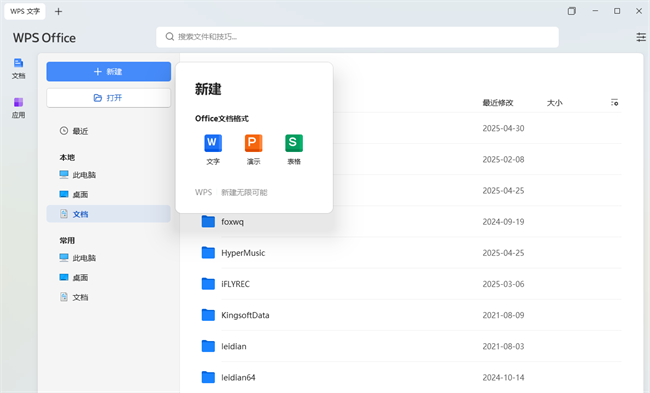Screen dimensions: 650x393
Task: Click the 2024-10-14 date for leidian64
Action: [x=503, y=378]
